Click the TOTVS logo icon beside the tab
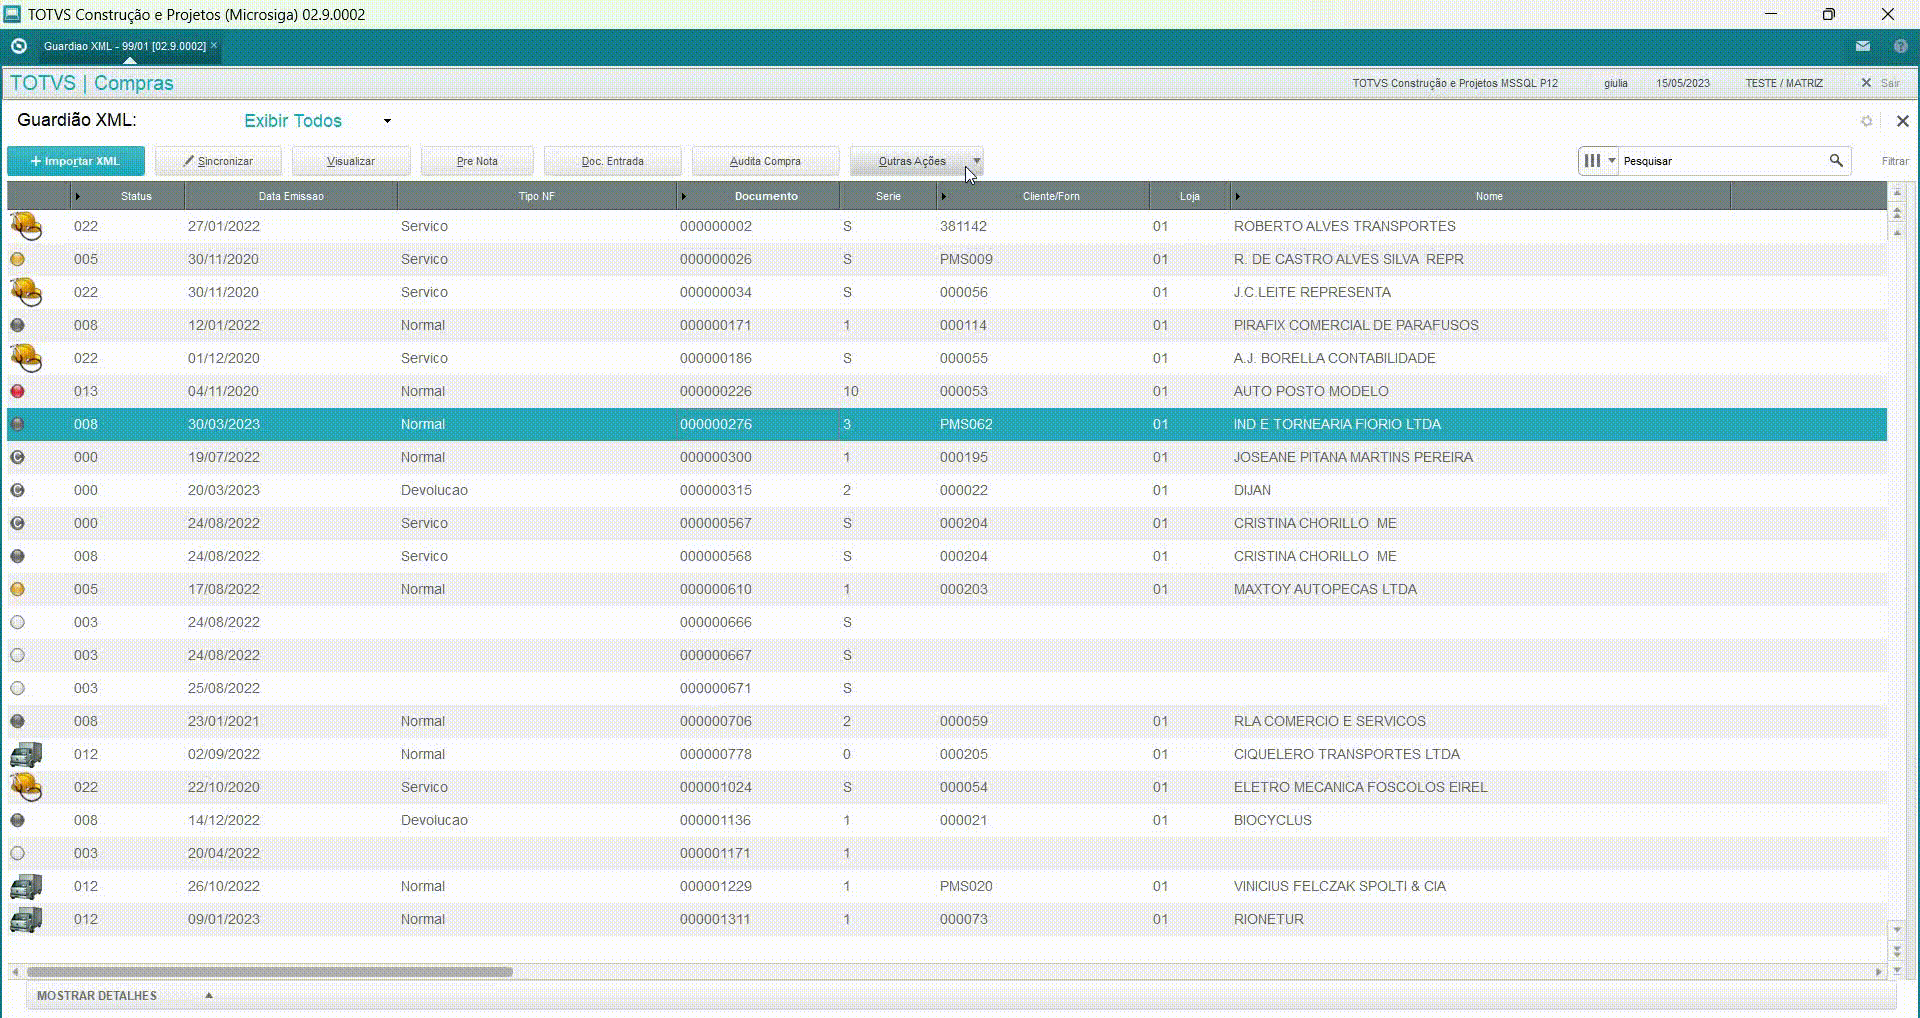 18,46
